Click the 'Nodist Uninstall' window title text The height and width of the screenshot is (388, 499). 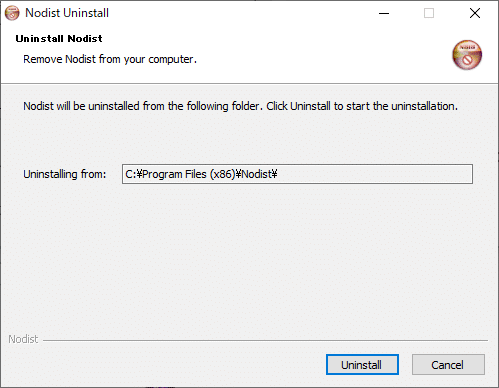tap(67, 13)
